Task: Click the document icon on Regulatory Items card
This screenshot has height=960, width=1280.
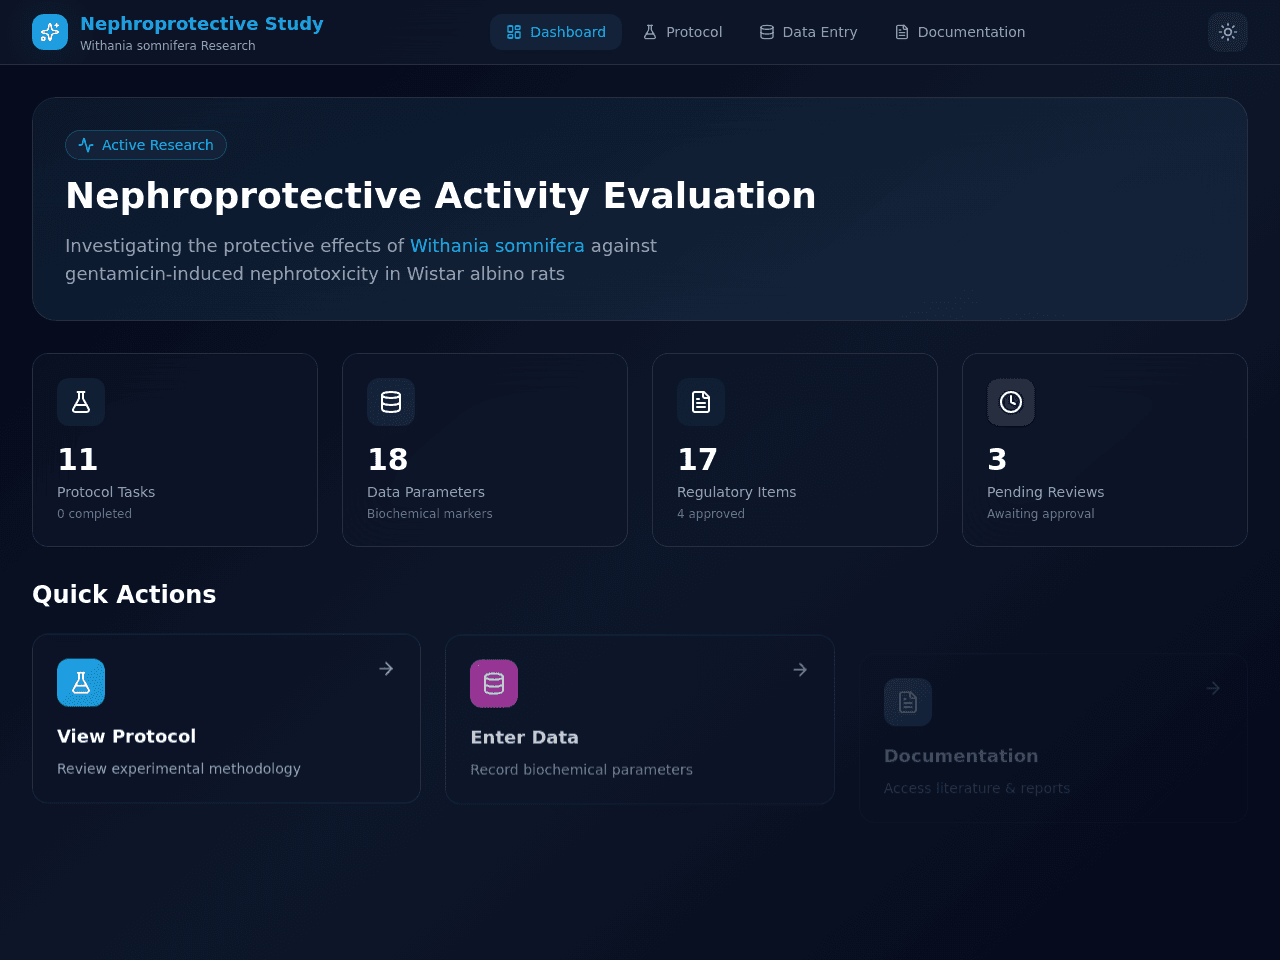Action: coord(701,402)
